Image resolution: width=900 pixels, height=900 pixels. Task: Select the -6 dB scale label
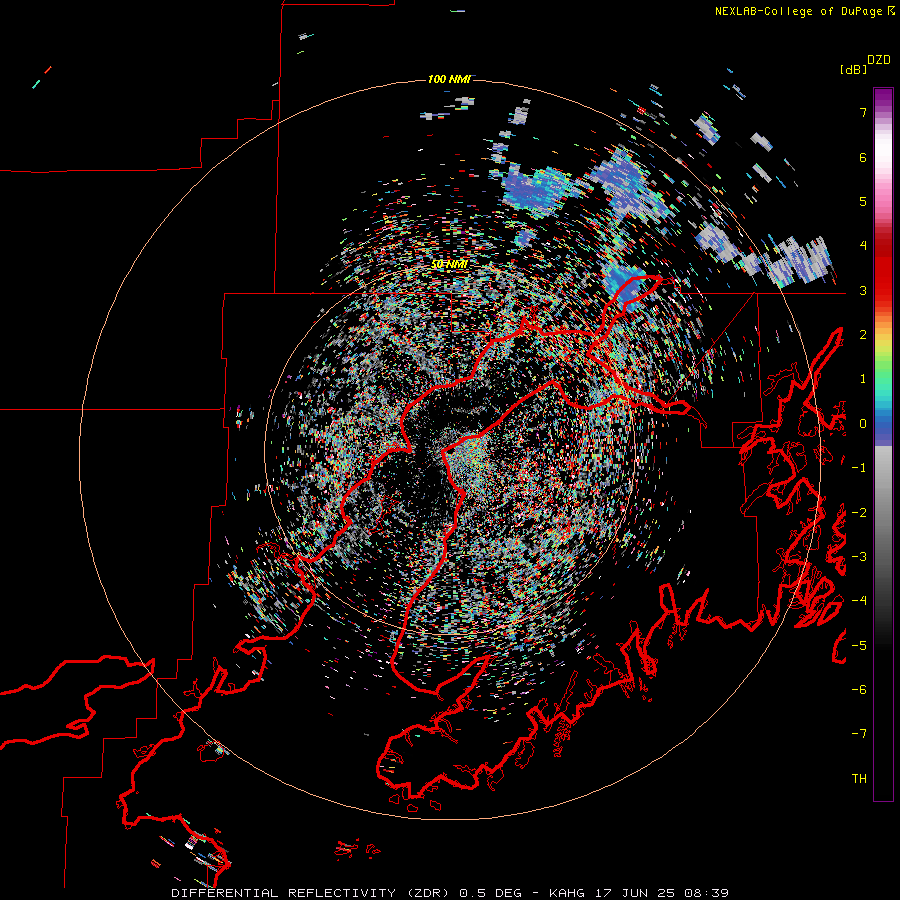point(859,690)
